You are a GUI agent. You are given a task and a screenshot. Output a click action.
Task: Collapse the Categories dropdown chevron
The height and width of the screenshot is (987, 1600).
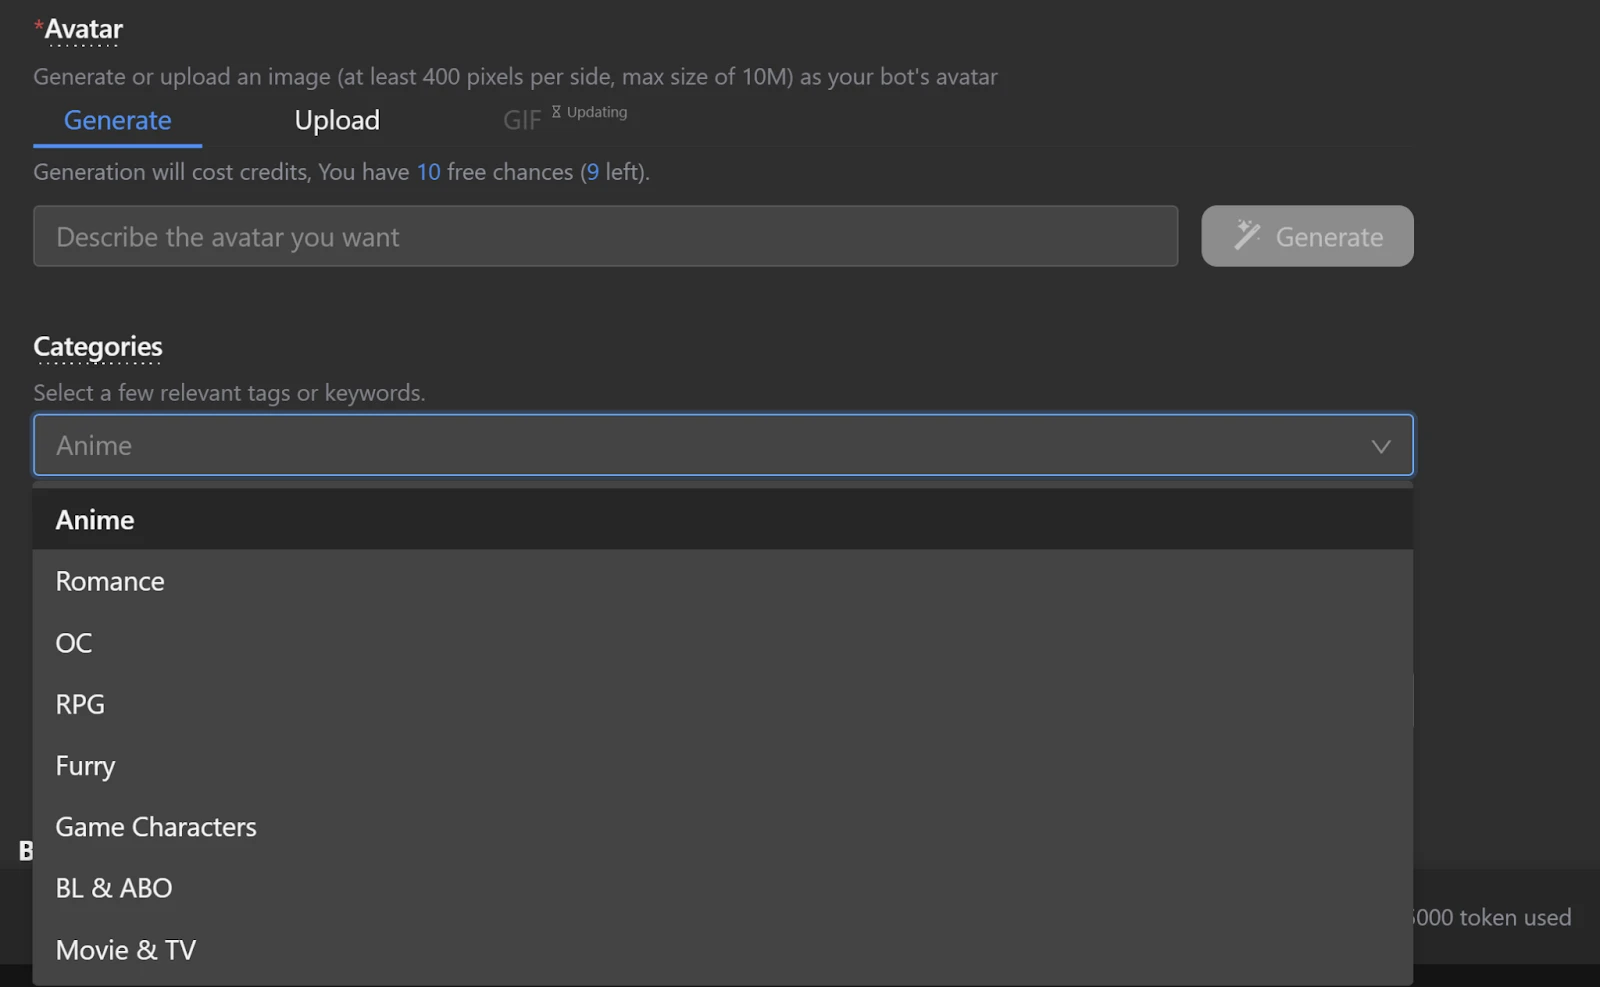(1382, 446)
